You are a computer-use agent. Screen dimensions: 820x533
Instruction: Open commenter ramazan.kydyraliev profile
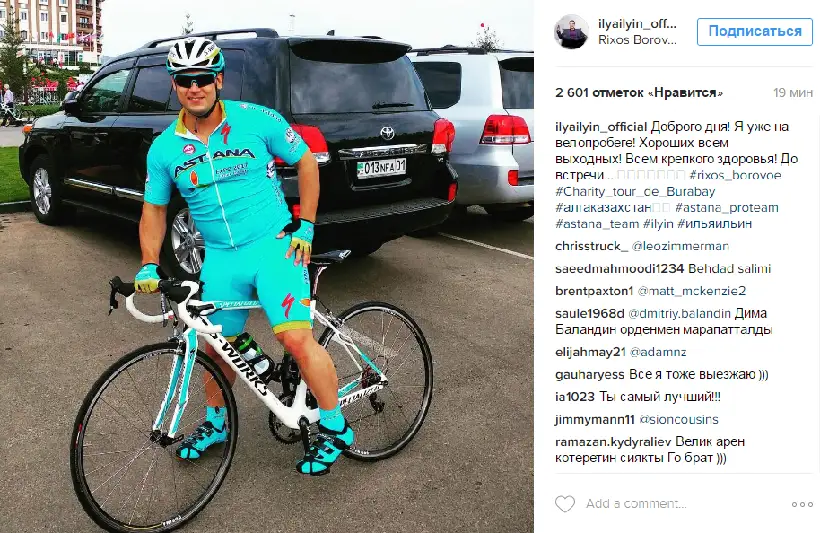click(612, 441)
